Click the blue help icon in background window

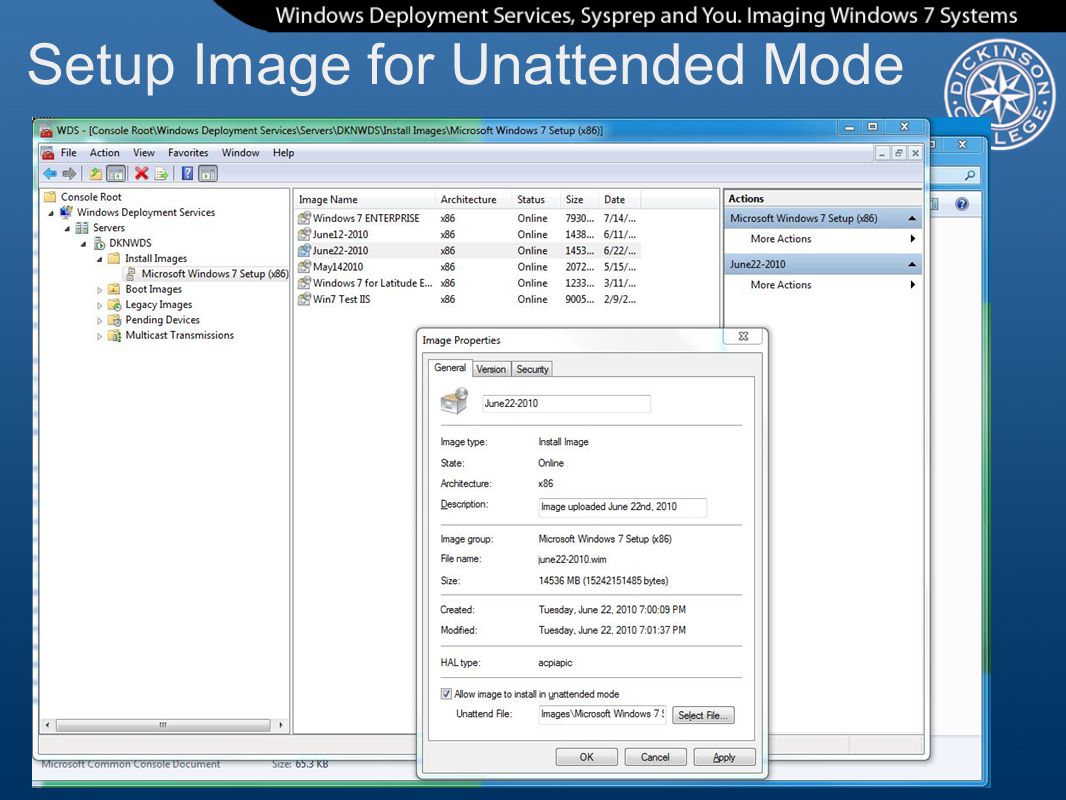pos(961,204)
